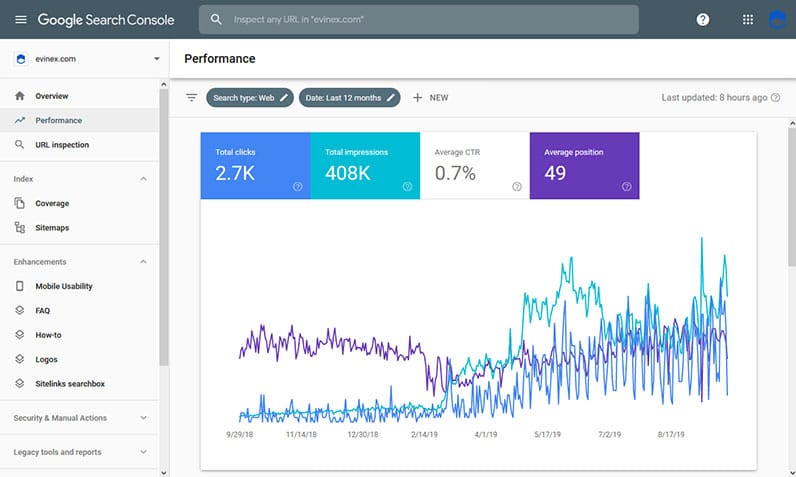Open the help question mark icon

coord(703,20)
